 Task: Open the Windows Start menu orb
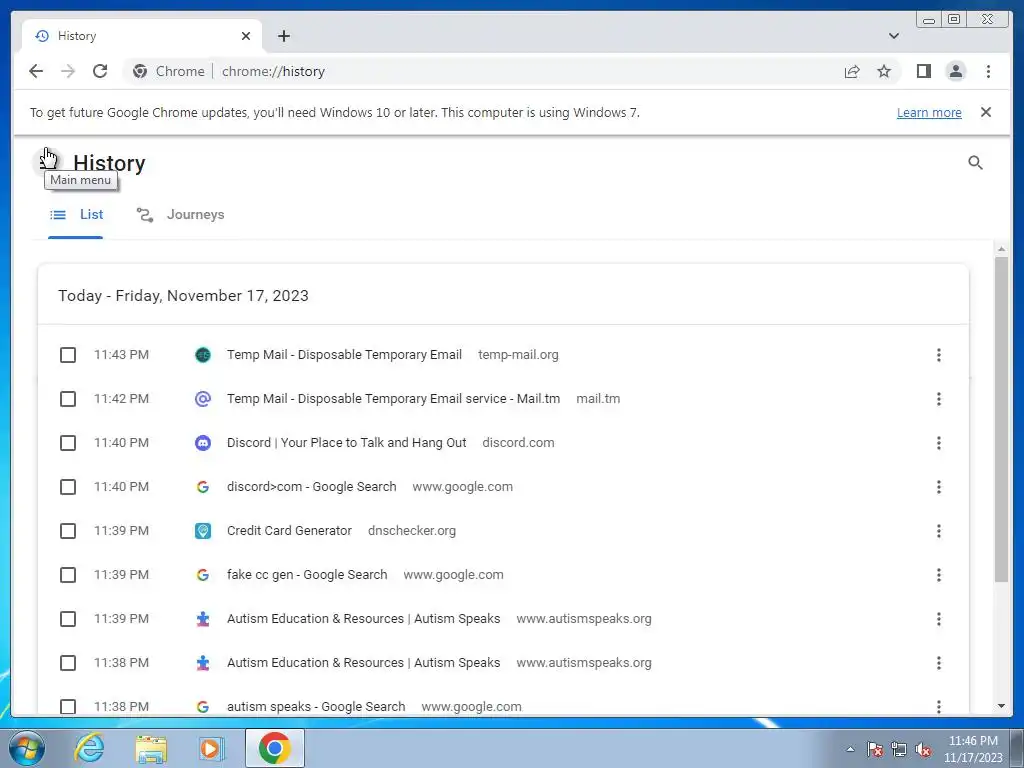[x=26, y=748]
